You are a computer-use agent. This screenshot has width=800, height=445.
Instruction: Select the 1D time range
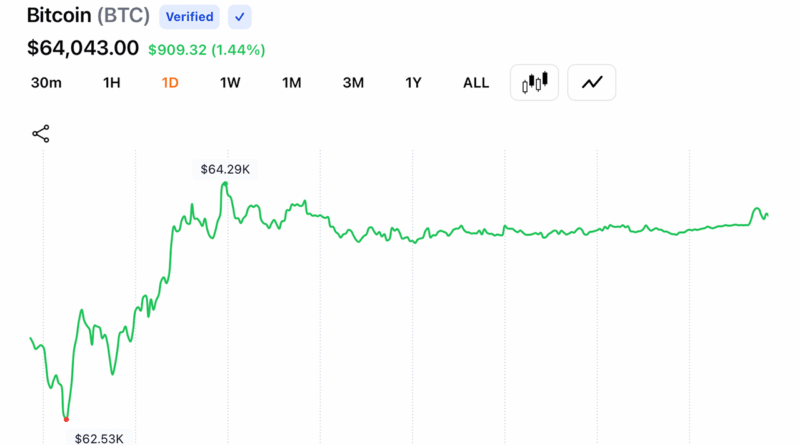(x=170, y=83)
